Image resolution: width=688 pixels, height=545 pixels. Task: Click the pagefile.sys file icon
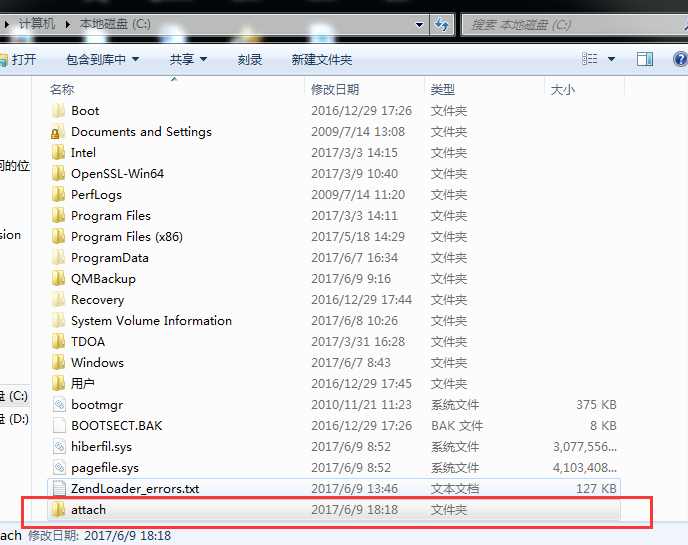[59, 468]
